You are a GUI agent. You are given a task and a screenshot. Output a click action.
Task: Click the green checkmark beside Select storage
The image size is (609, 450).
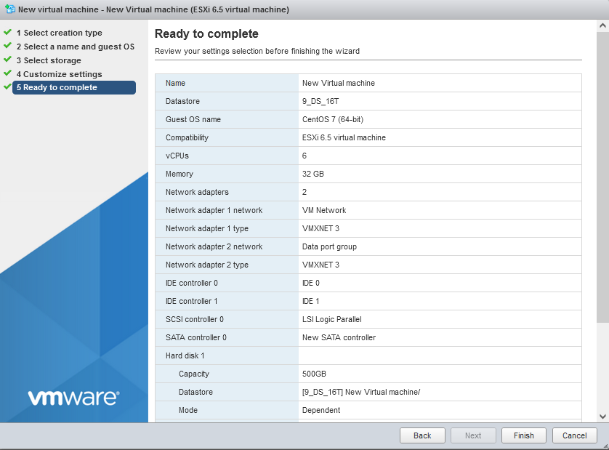tap(8, 60)
